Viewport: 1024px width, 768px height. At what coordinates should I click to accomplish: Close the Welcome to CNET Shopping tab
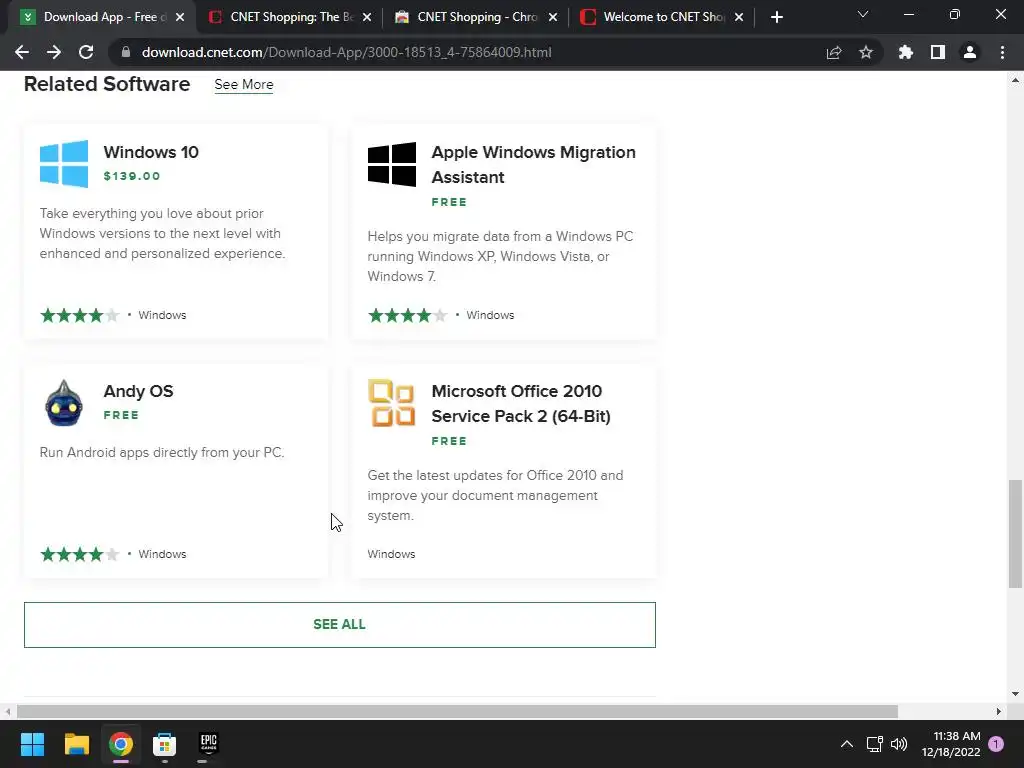[739, 17]
